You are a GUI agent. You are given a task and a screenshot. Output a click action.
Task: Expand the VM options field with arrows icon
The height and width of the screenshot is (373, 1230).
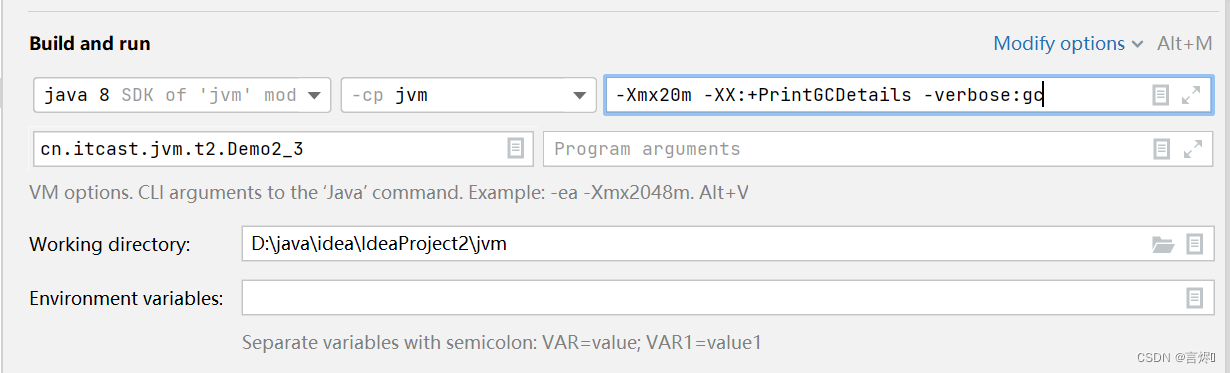pyautogui.click(x=1192, y=95)
